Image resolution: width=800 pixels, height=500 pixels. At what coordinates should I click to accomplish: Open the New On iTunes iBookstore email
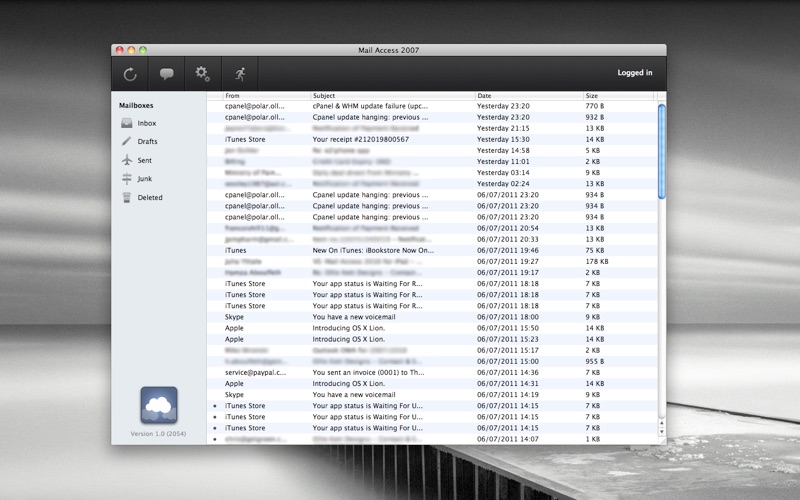click(x=432, y=251)
